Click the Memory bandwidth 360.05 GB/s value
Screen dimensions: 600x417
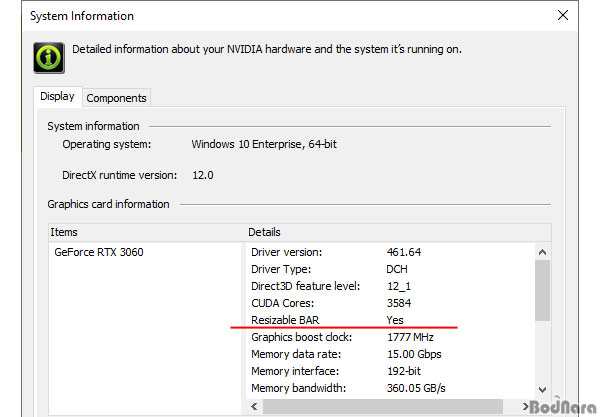coord(416,388)
